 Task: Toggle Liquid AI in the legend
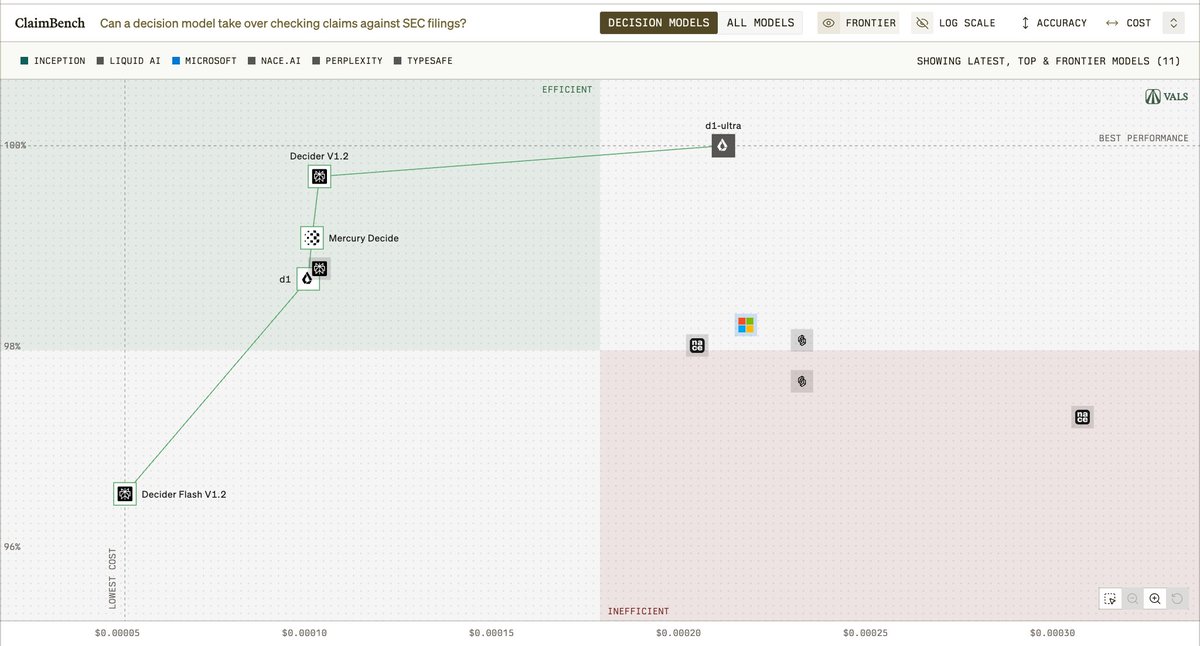click(129, 61)
